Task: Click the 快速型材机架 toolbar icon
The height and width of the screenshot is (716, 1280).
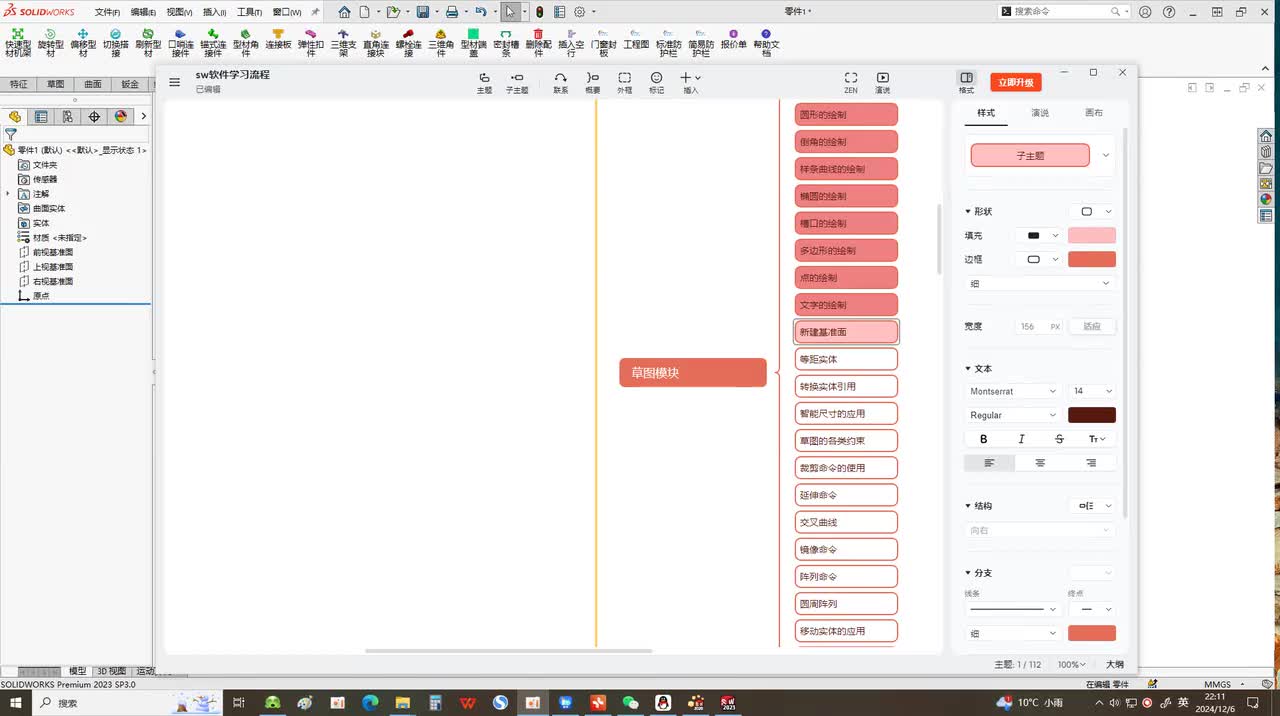Action: [x=18, y=42]
